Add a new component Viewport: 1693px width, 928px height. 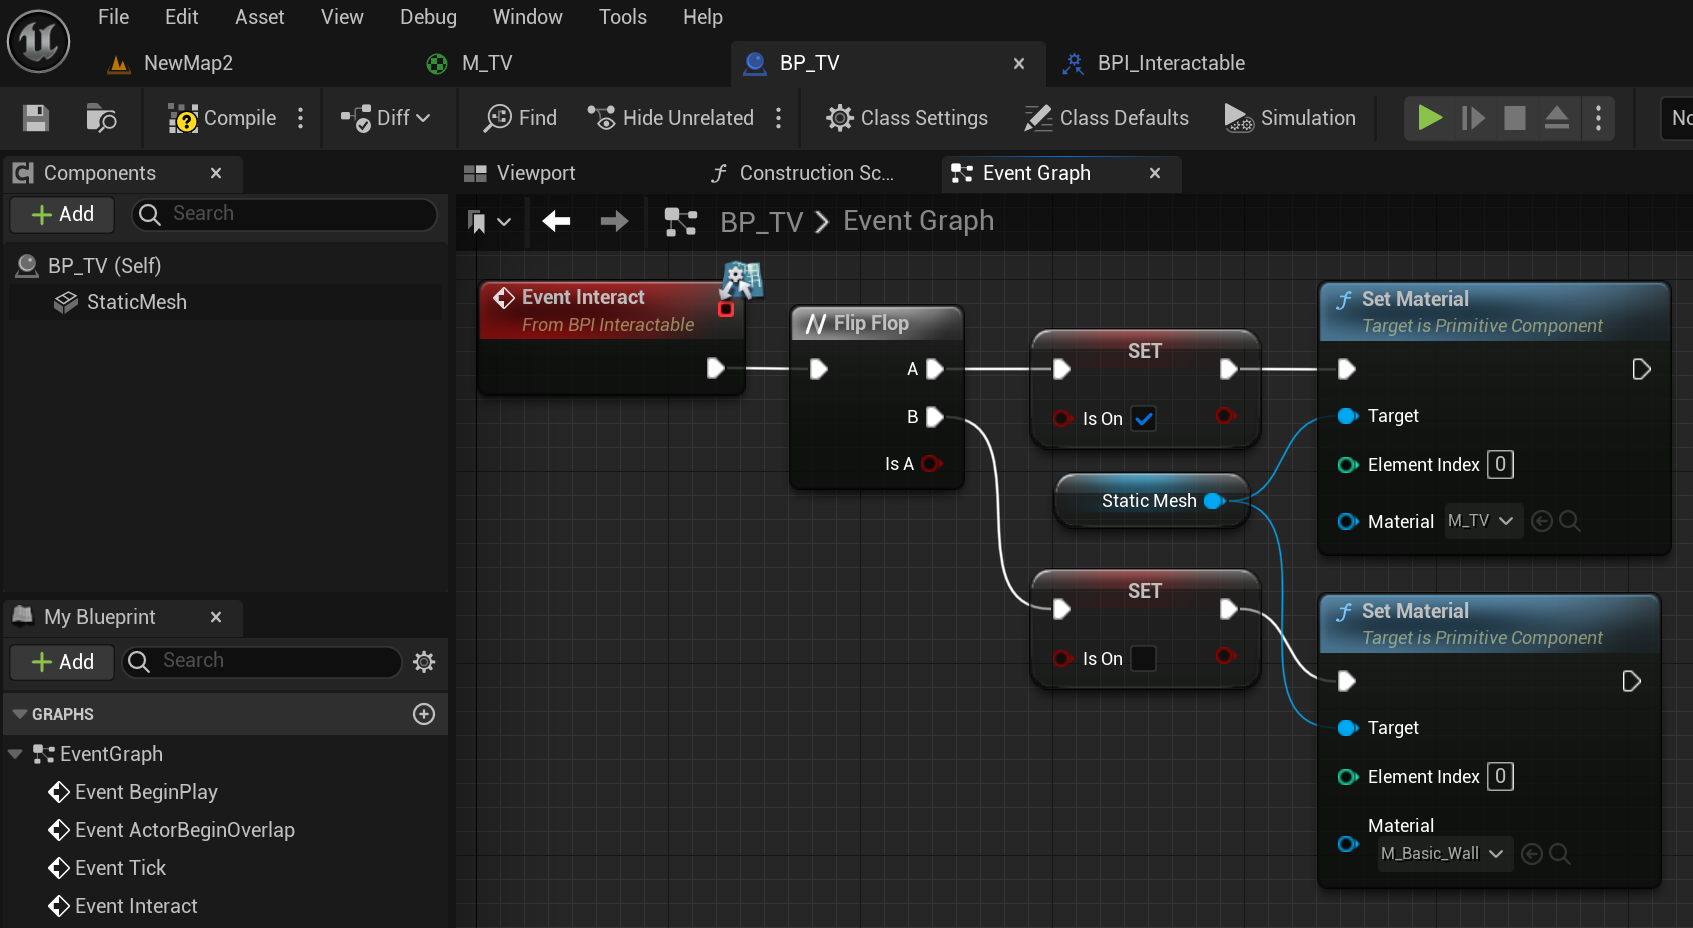tap(62, 214)
